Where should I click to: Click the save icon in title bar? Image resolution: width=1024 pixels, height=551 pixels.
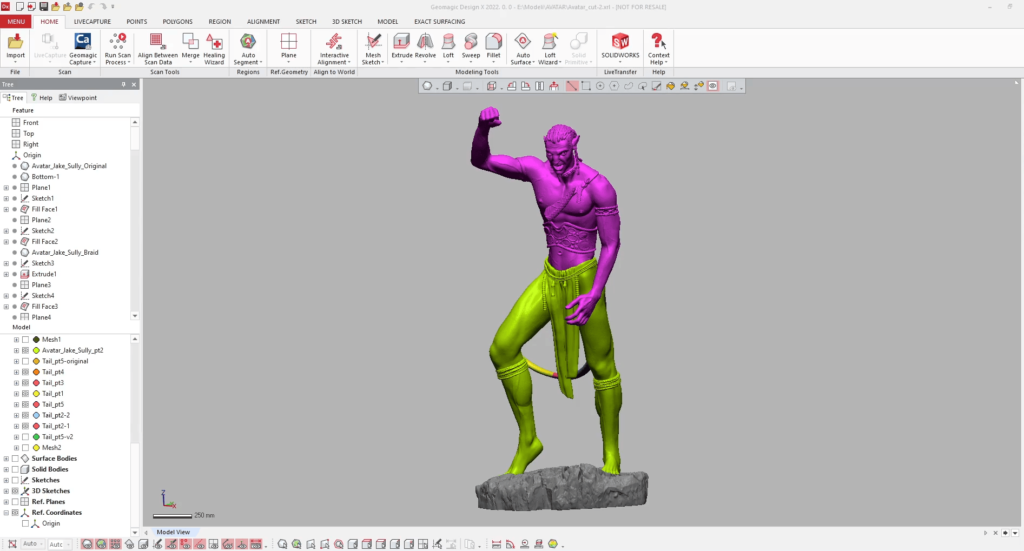[44, 7]
